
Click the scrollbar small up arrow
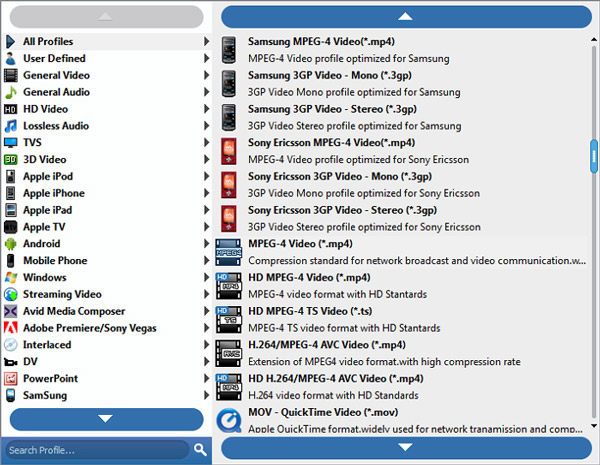[594, 39]
